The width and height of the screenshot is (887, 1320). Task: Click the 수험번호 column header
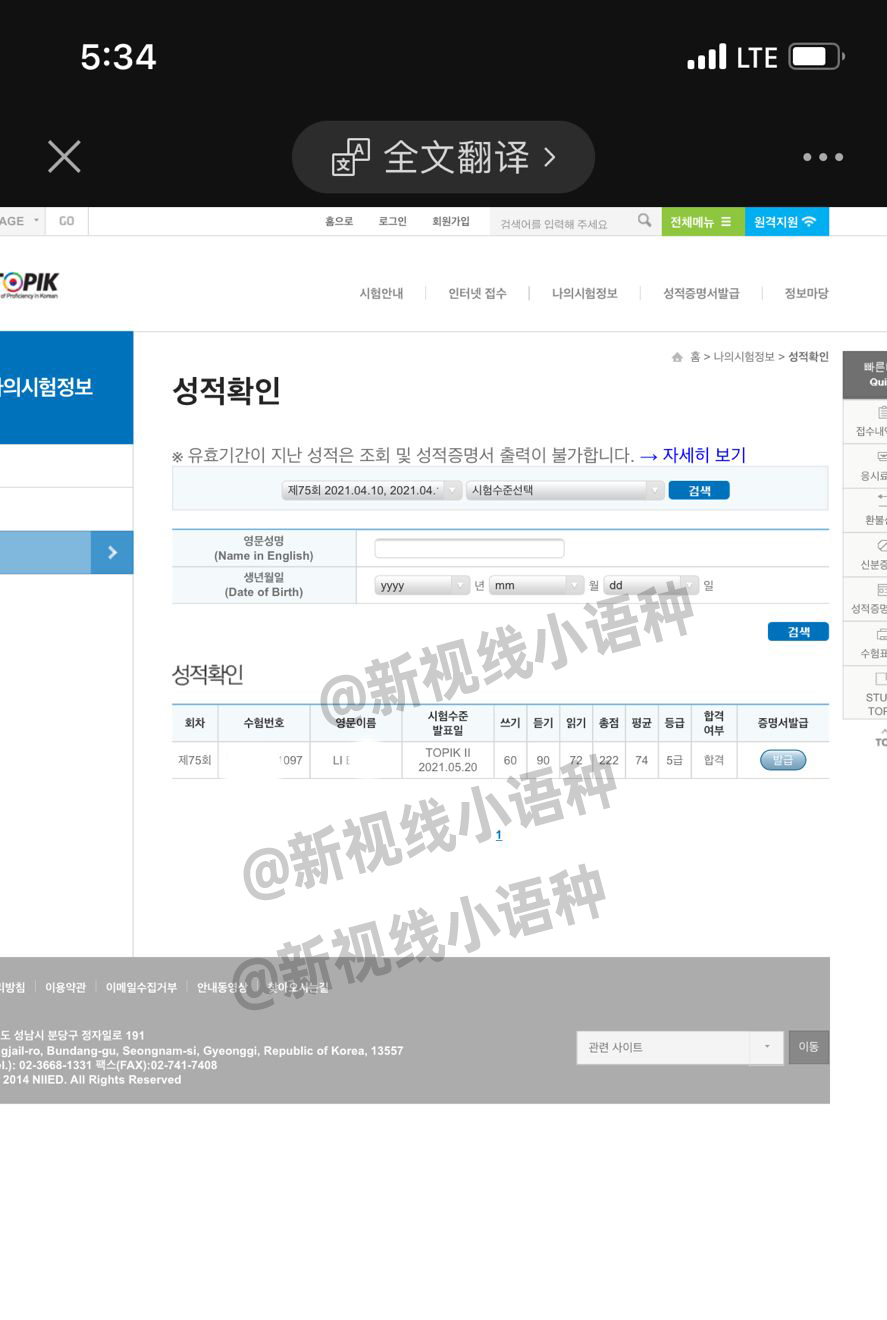(x=264, y=723)
